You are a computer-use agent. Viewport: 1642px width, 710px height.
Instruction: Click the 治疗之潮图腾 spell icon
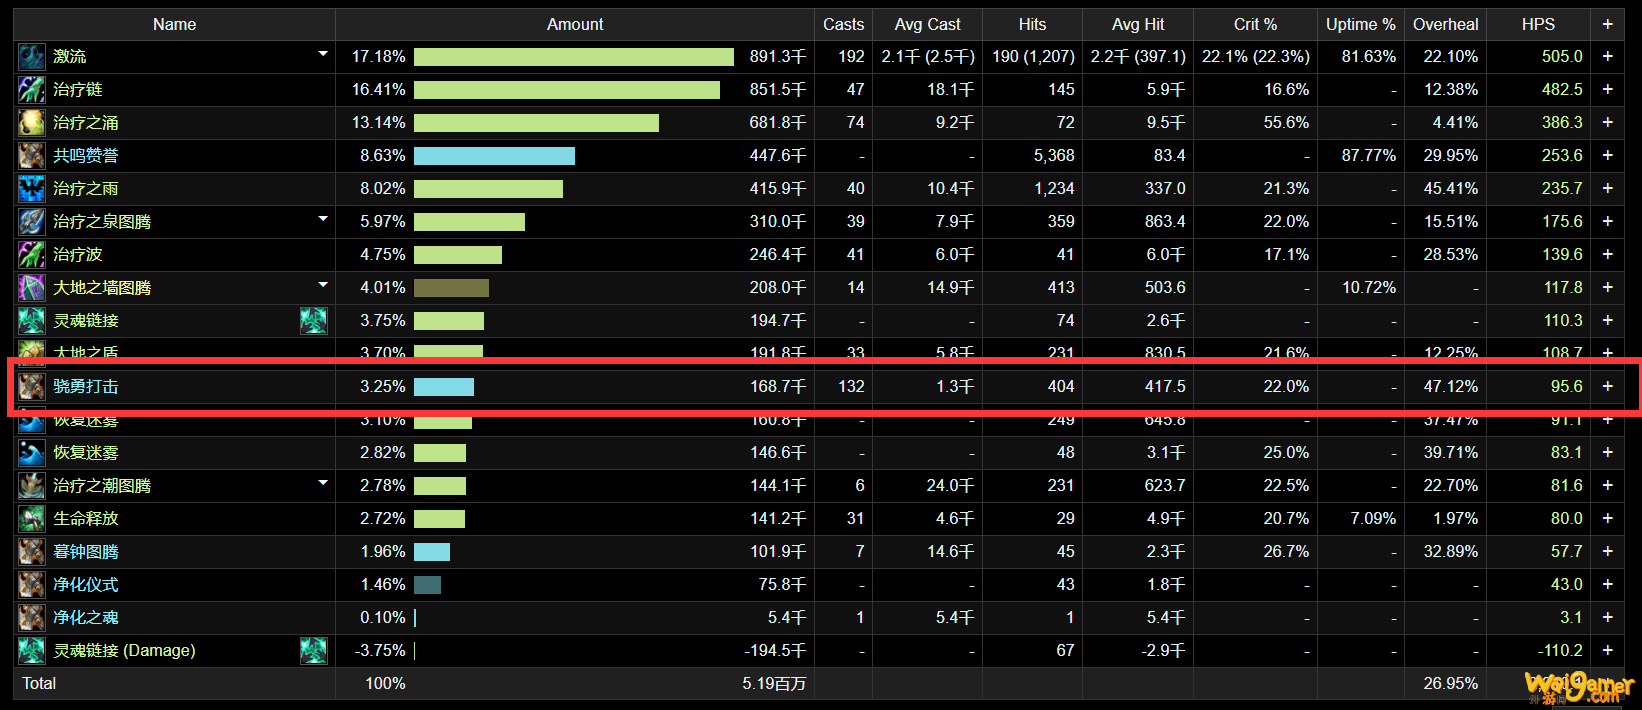point(32,486)
